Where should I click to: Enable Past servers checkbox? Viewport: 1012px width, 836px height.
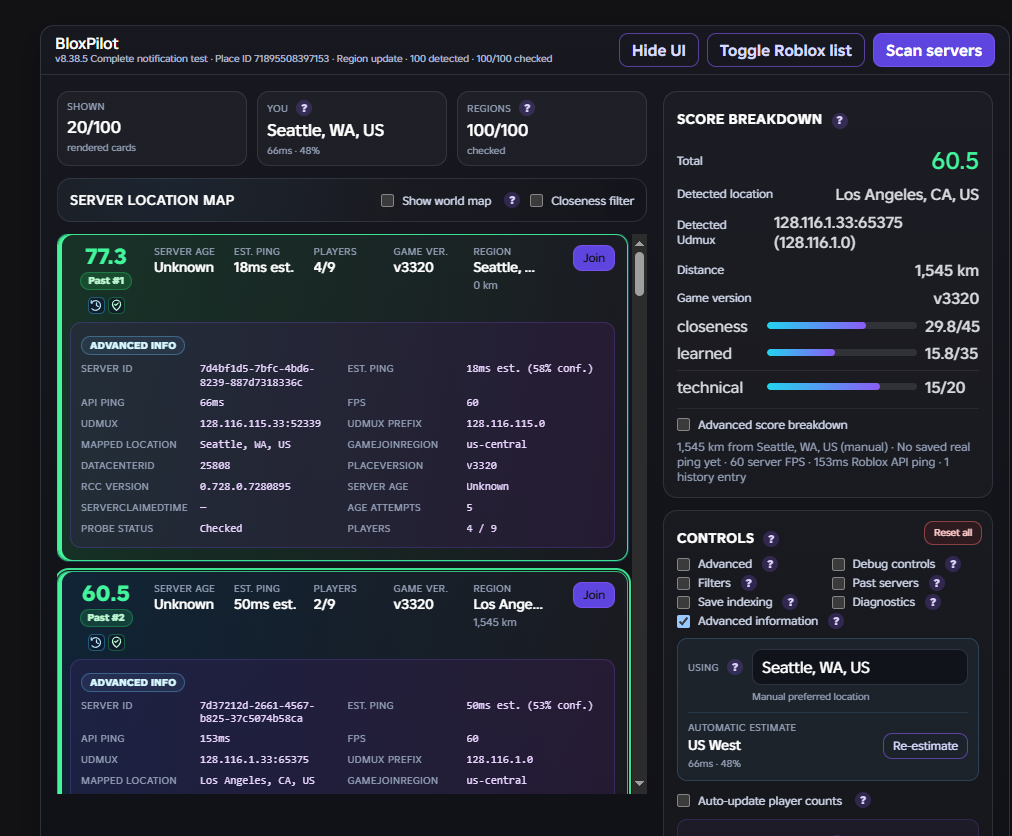pyautogui.click(x=838, y=583)
